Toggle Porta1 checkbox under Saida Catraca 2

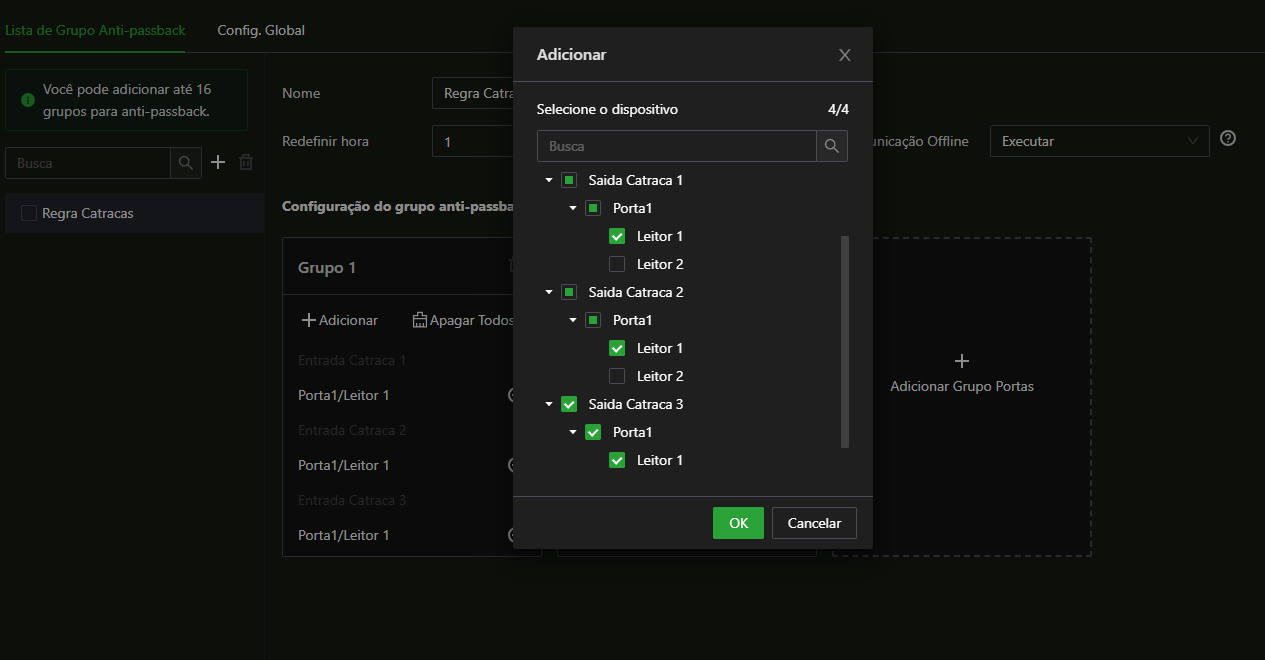pos(593,320)
